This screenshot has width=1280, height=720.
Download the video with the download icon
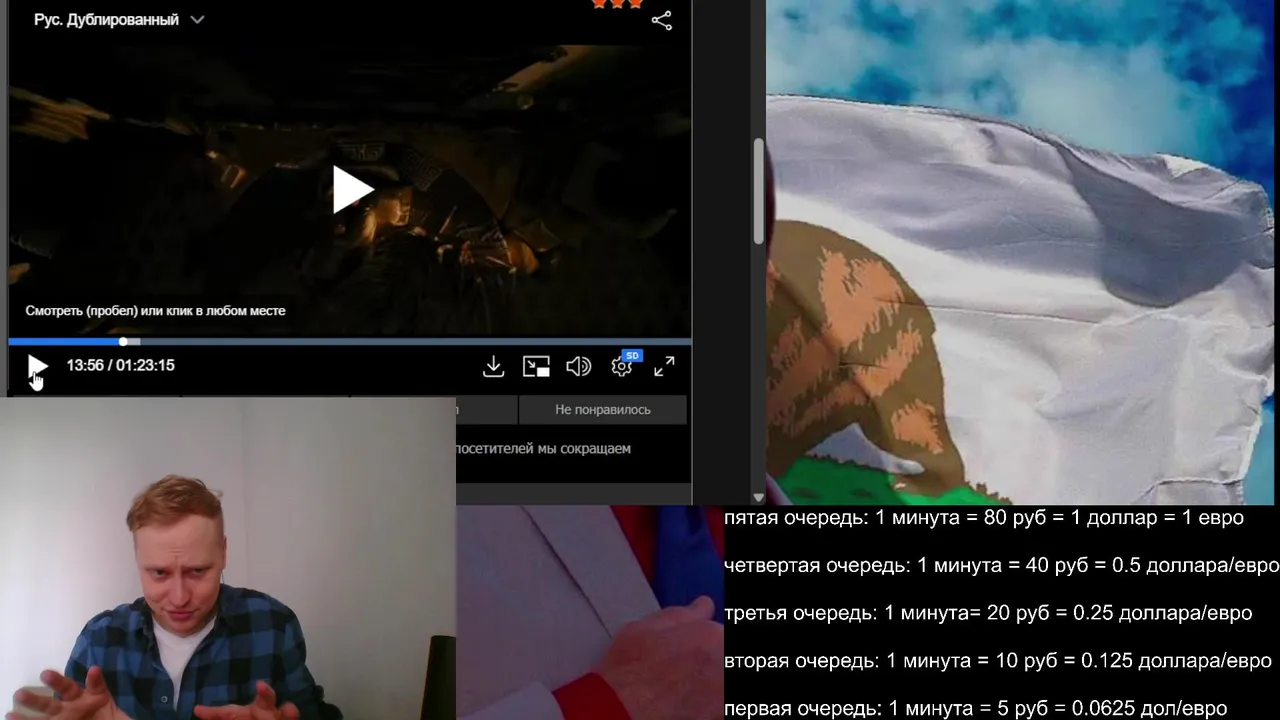493,367
